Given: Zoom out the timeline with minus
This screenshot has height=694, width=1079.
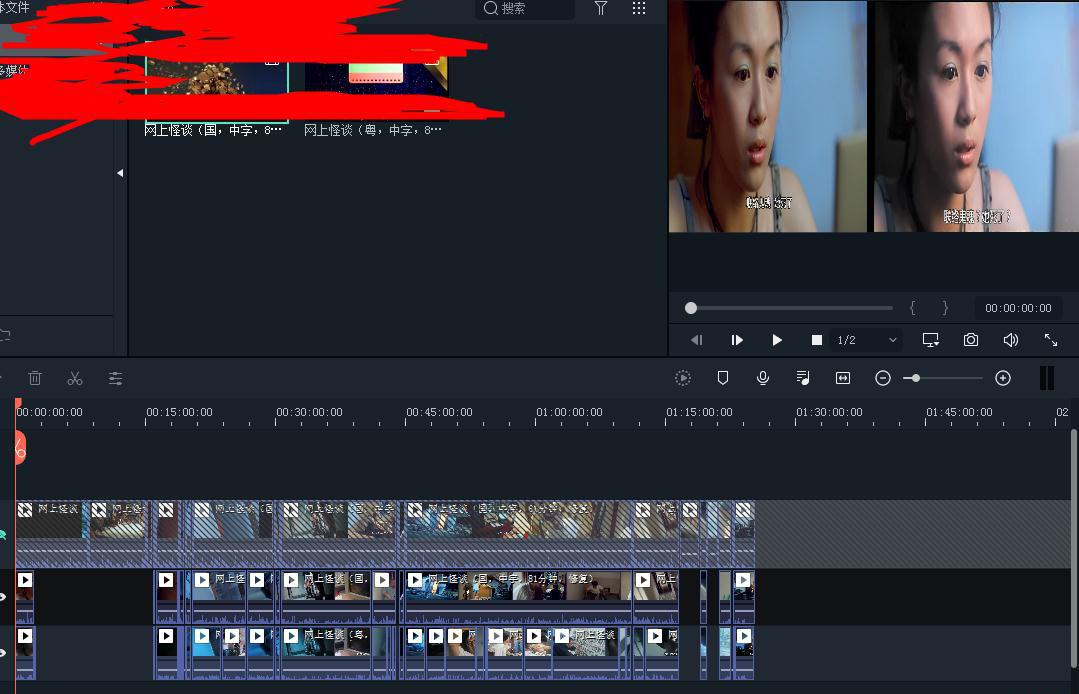Looking at the screenshot, I should 883,378.
